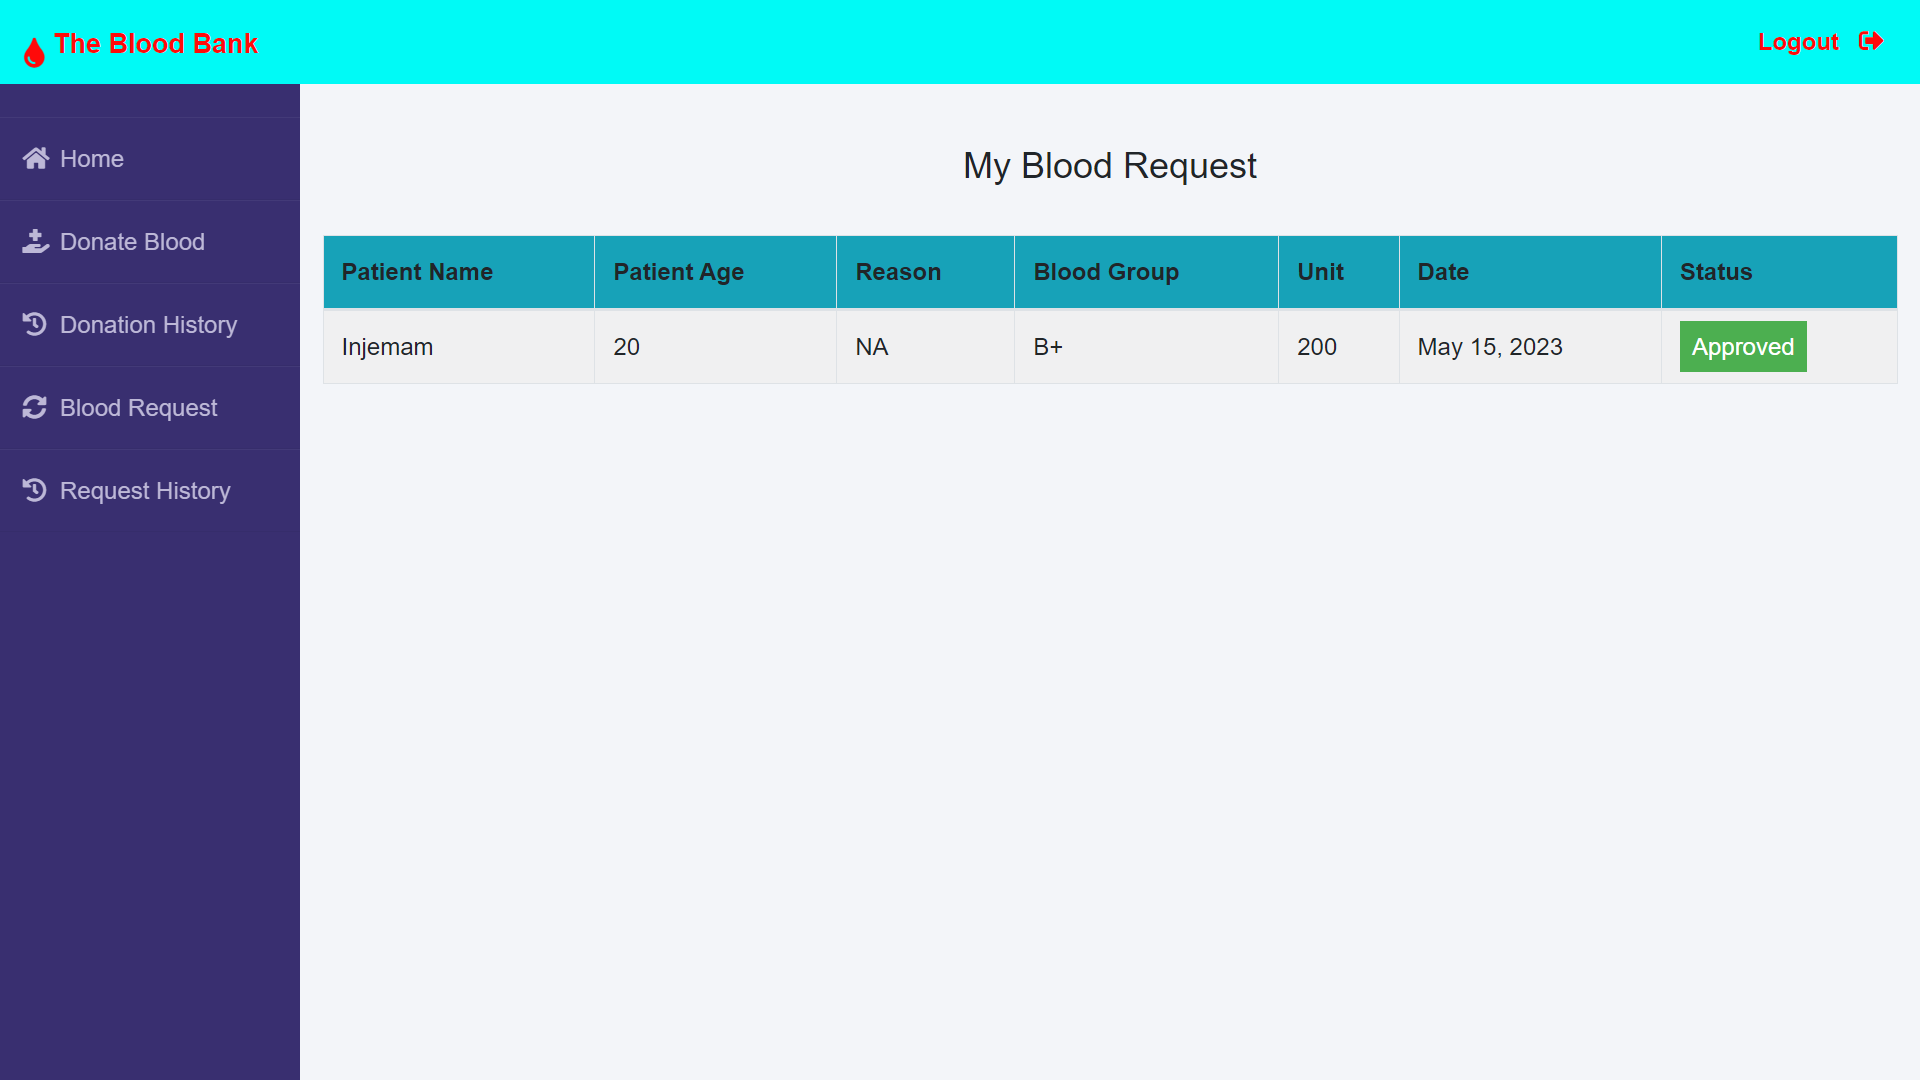Click the Blood Group column header
The height and width of the screenshot is (1080, 1920).
pyautogui.click(x=1105, y=271)
